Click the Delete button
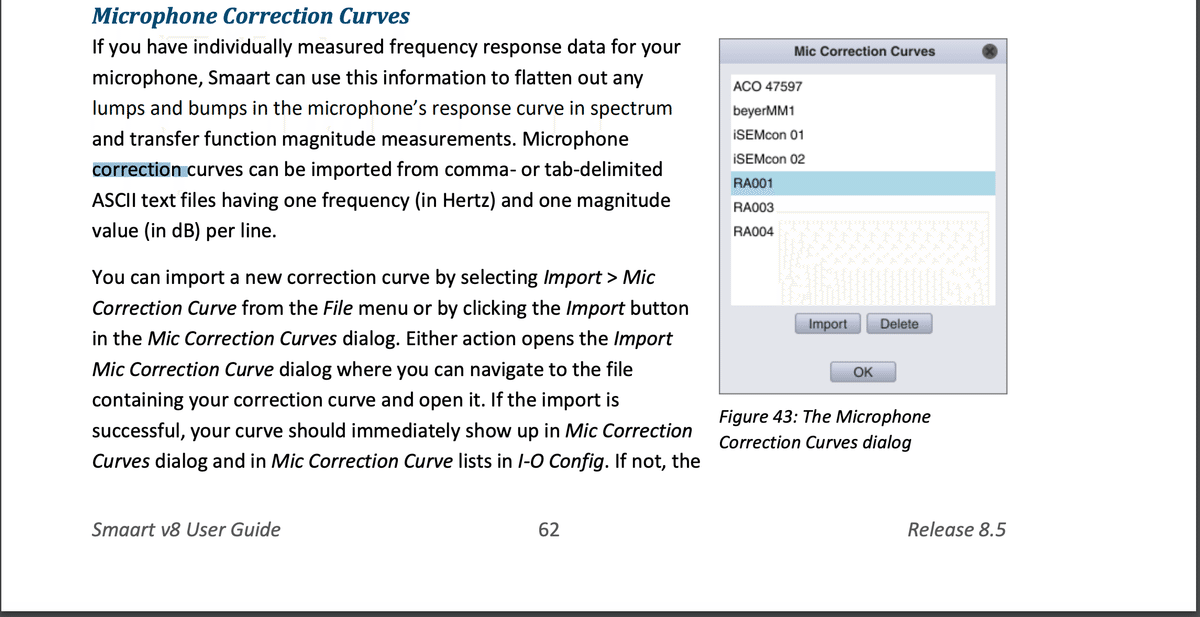The image size is (1200, 617). pos(899,323)
